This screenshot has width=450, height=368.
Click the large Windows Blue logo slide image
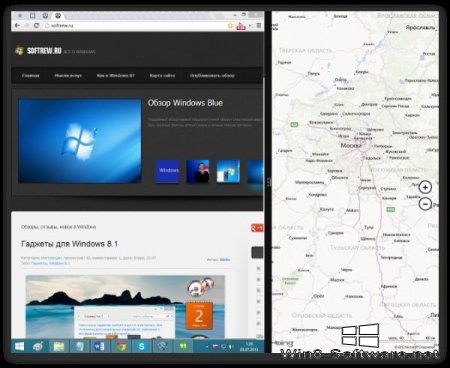[80, 141]
